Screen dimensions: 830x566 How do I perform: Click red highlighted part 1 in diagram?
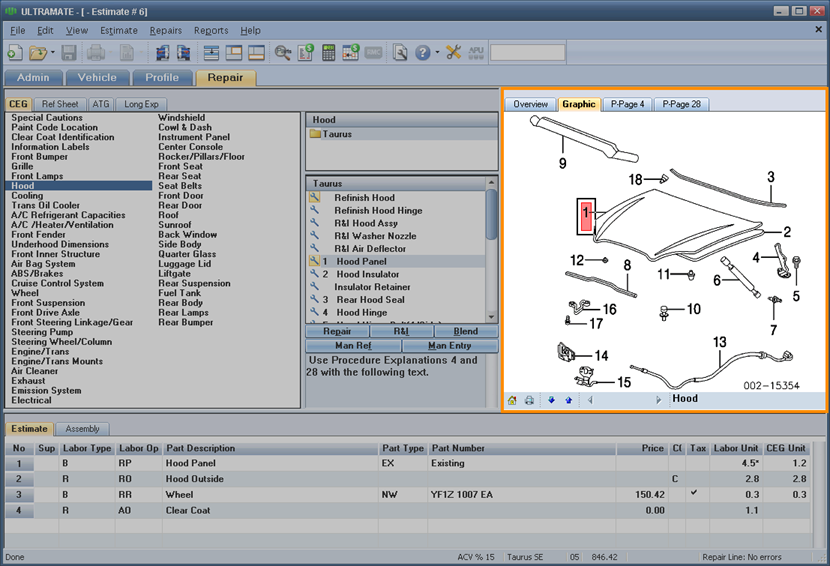pyautogui.click(x=588, y=213)
